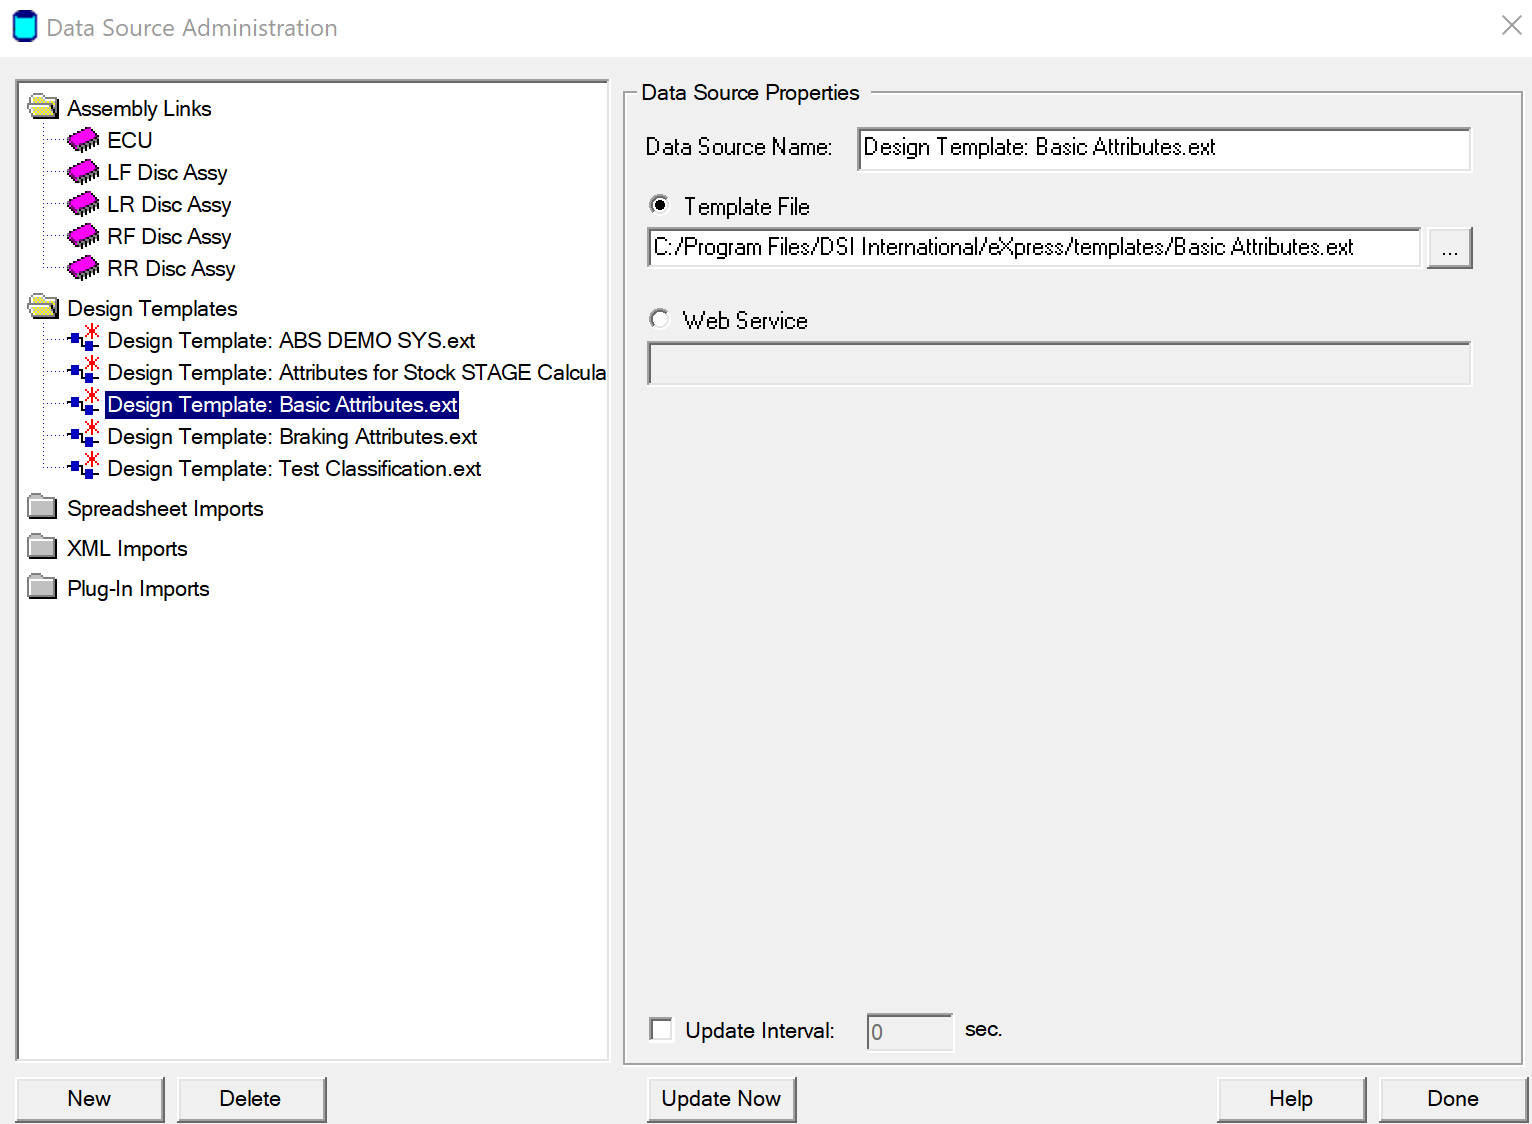Select Design Template: Braking Attributes.ext
1532x1124 pixels.
(292, 436)
